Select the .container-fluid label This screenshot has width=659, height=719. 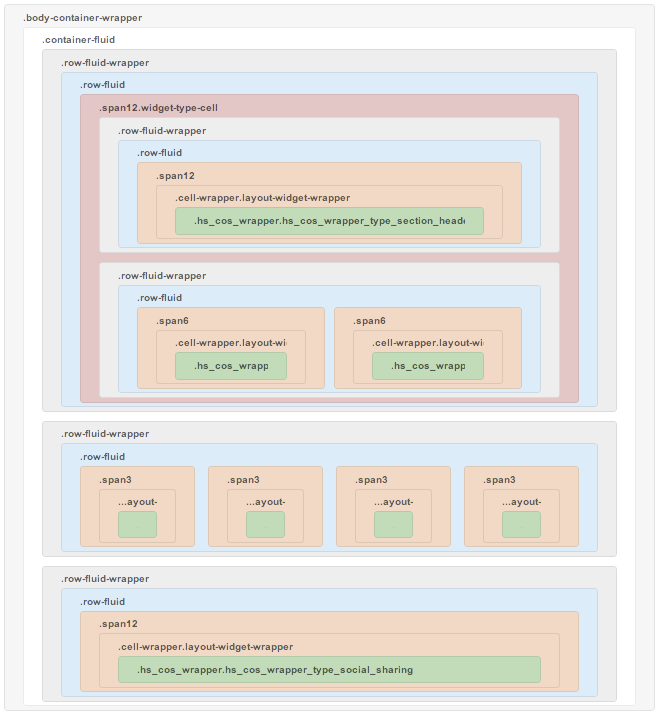[78, 40]
